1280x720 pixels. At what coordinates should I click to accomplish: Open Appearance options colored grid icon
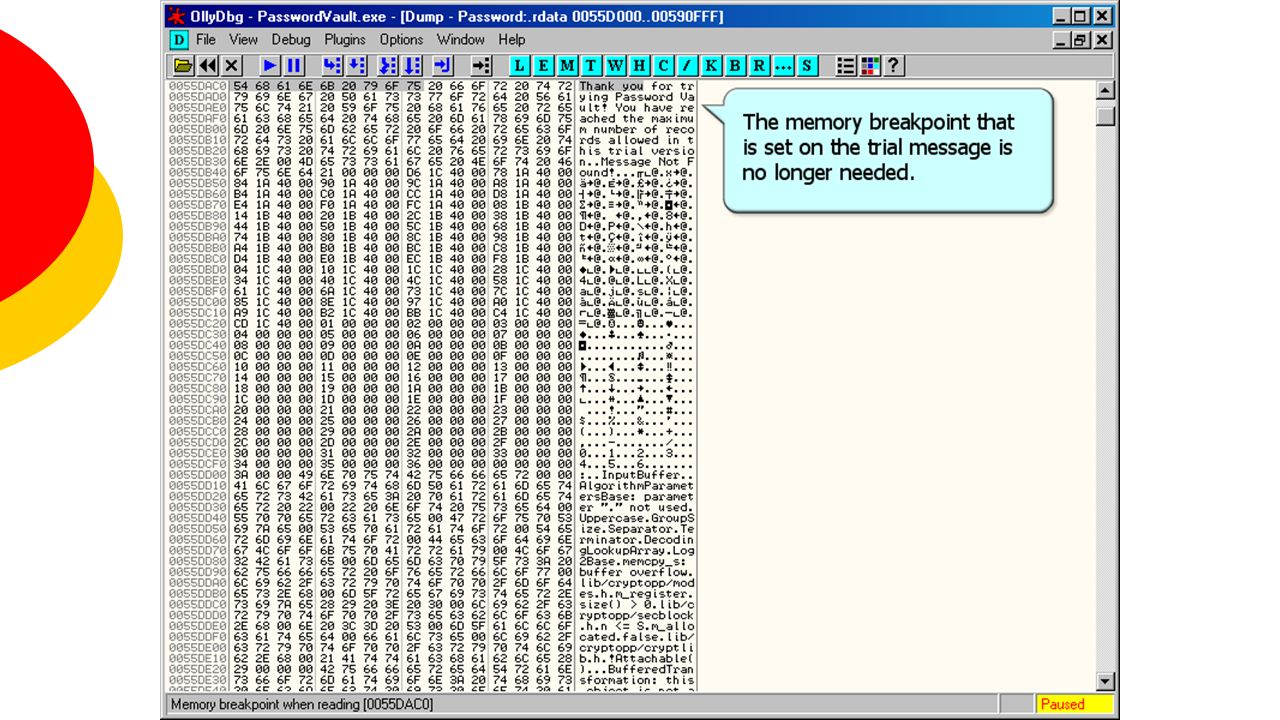[870, 66]
